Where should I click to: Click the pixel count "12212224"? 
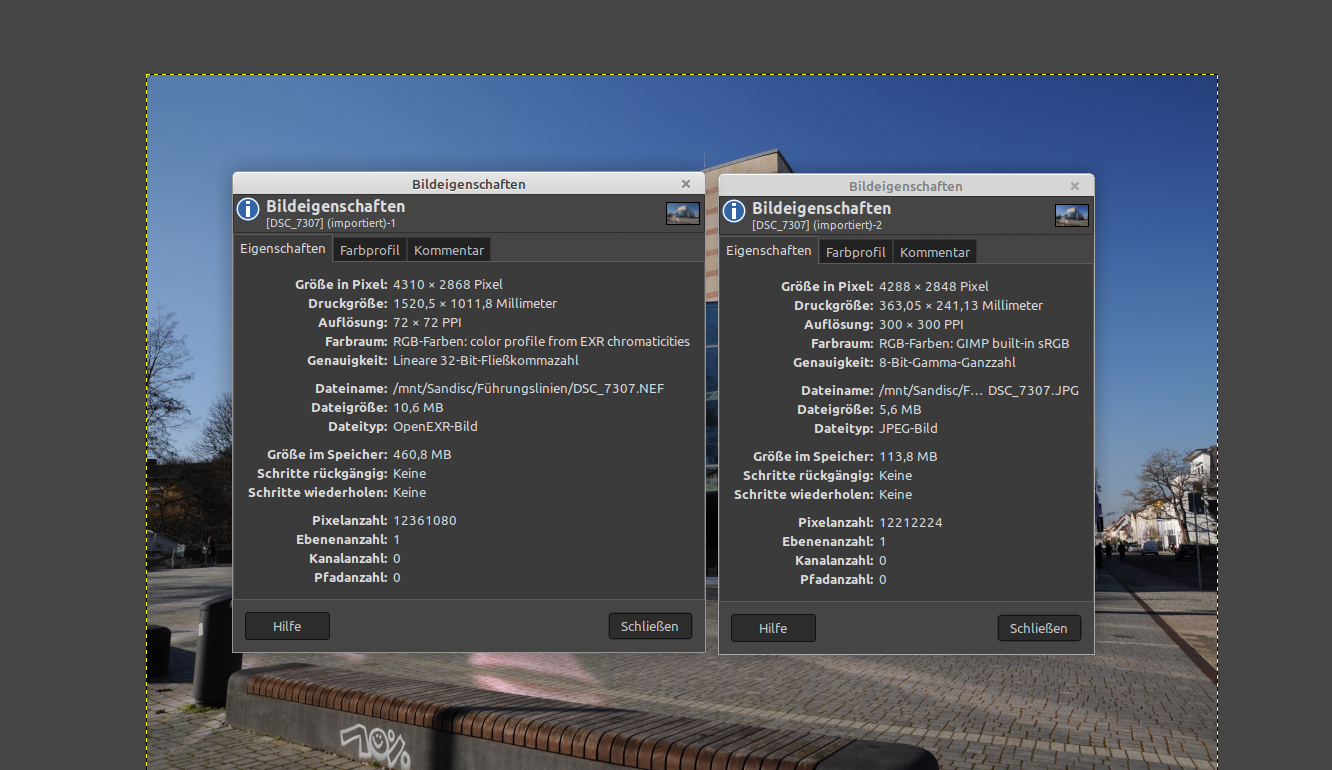tap(911, 522)
